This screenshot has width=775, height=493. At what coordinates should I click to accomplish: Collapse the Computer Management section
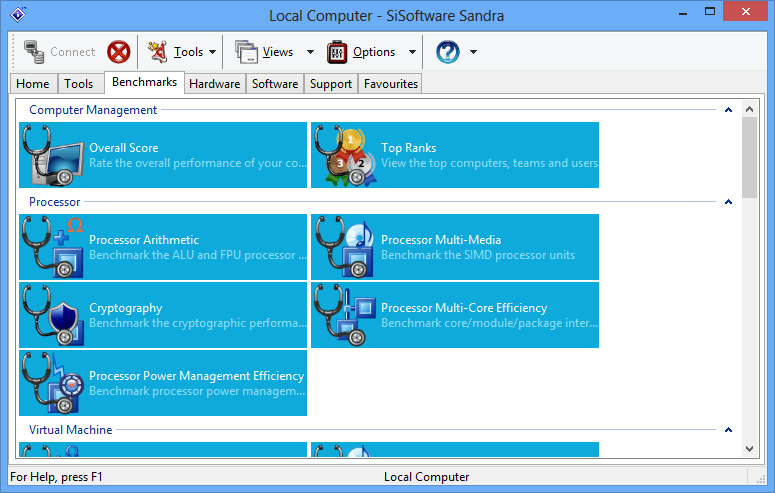point(728,110)
